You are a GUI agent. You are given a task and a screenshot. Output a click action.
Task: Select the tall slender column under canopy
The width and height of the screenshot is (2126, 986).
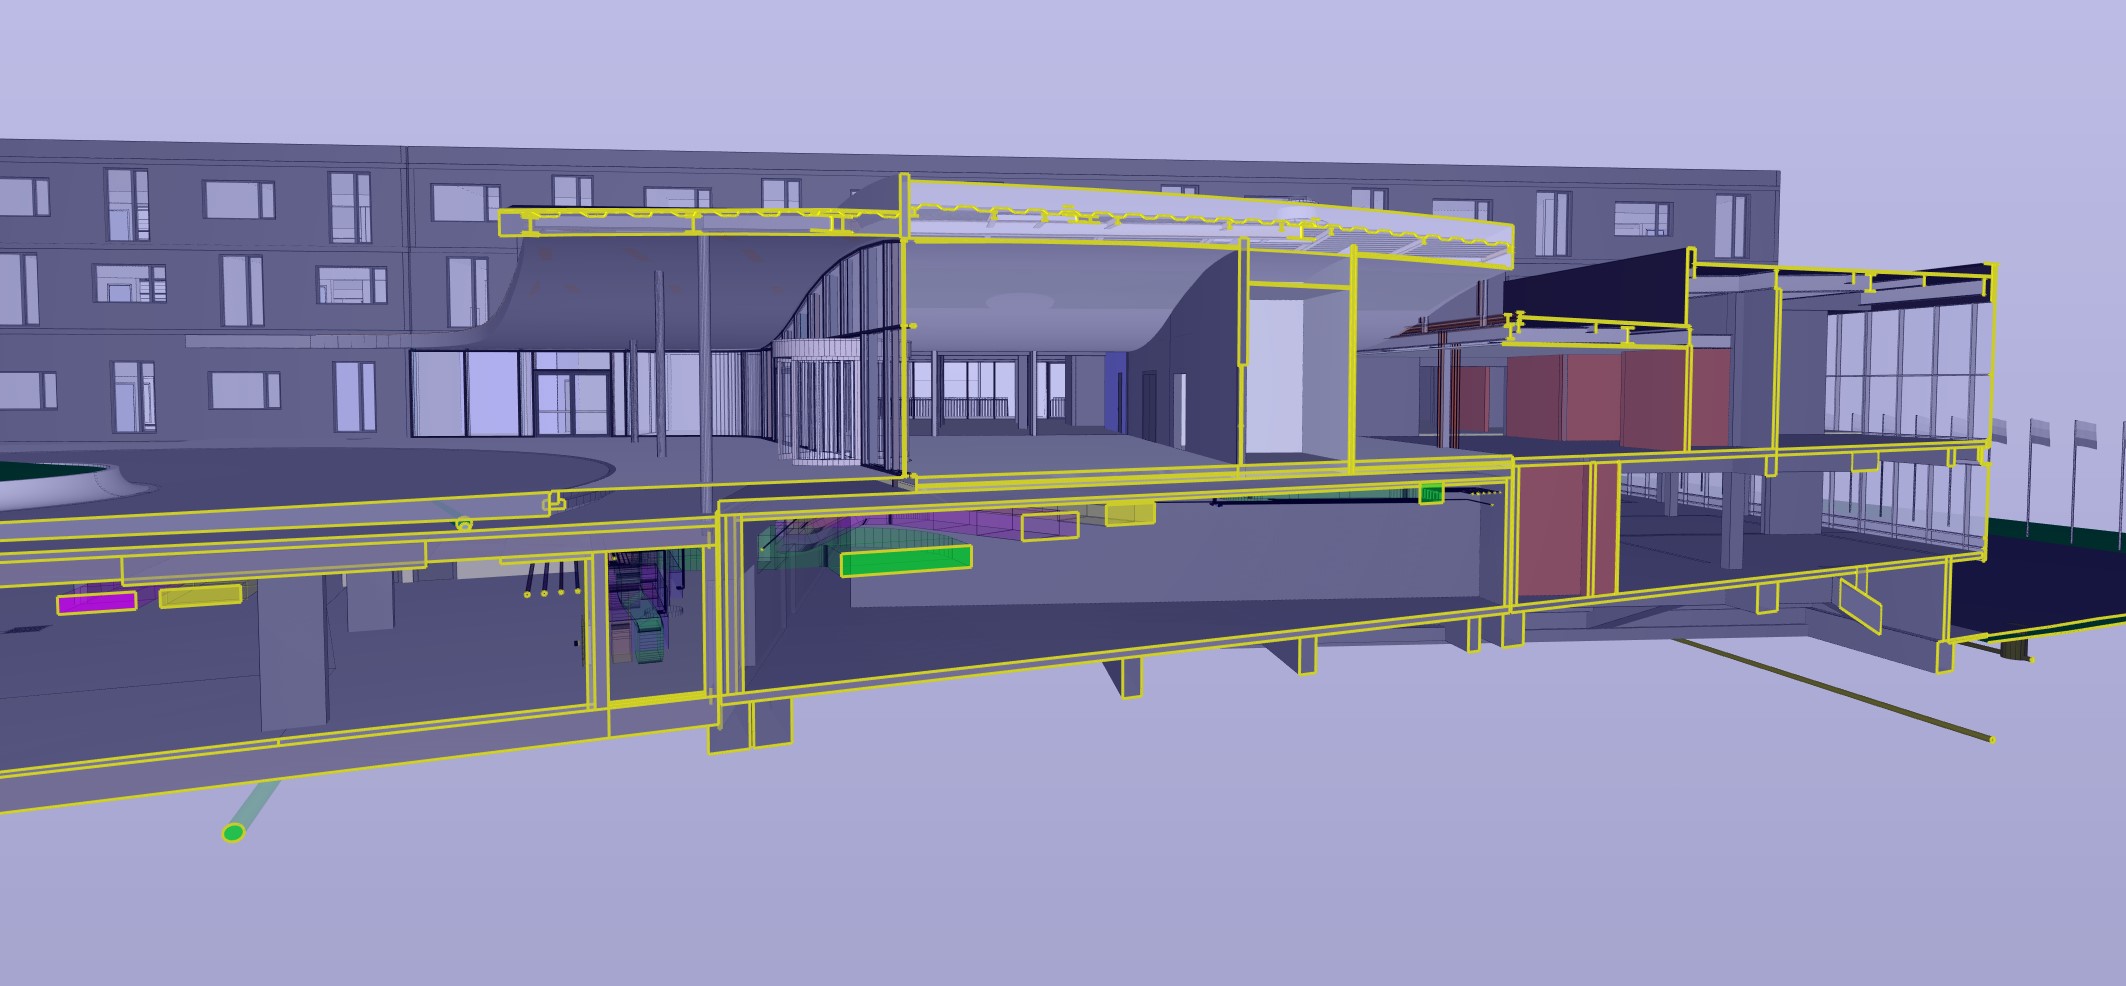coord(704,350)
